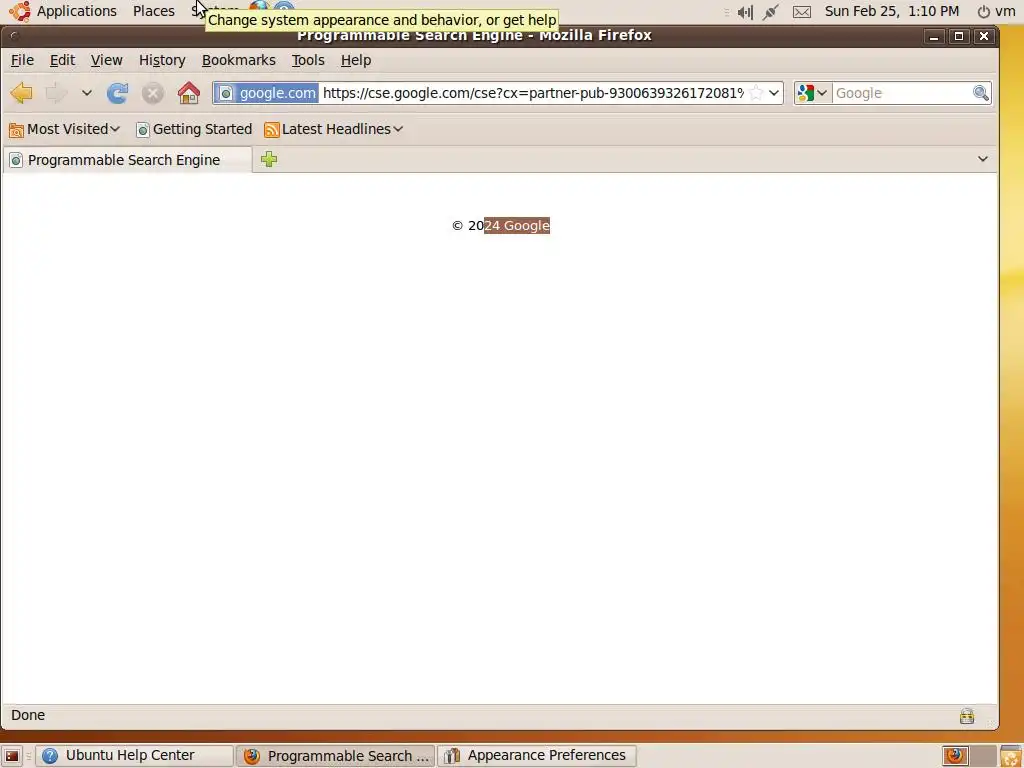Expand the URL bar history dropdown

[x=774, y=93]
